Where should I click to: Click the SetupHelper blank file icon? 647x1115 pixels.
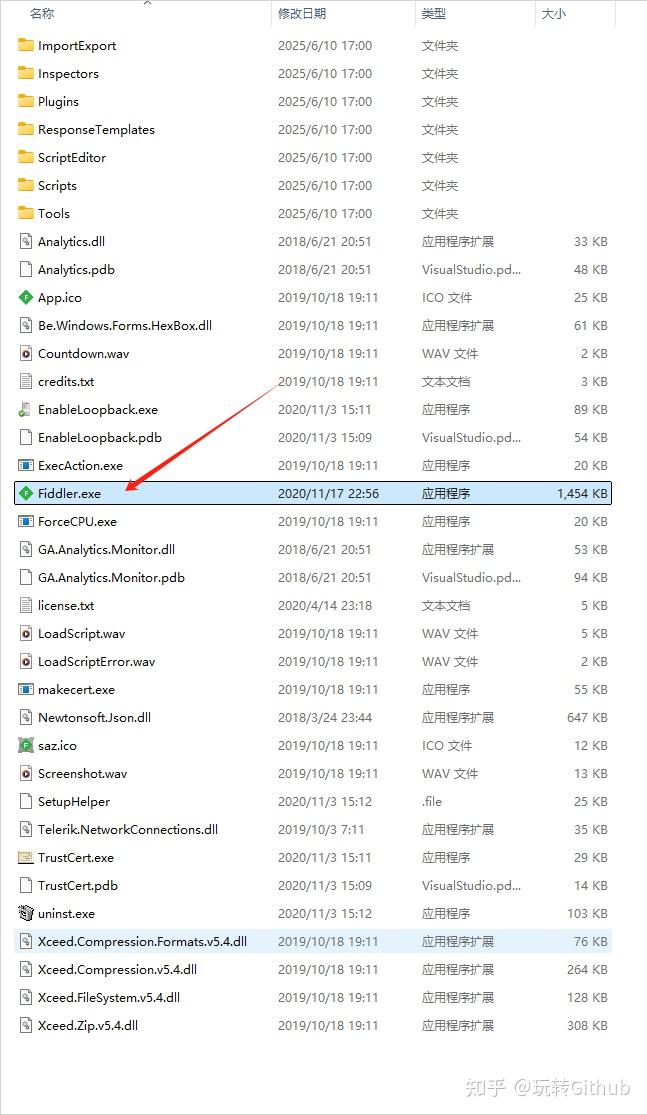pyautogui.click(x=26, y=801)
